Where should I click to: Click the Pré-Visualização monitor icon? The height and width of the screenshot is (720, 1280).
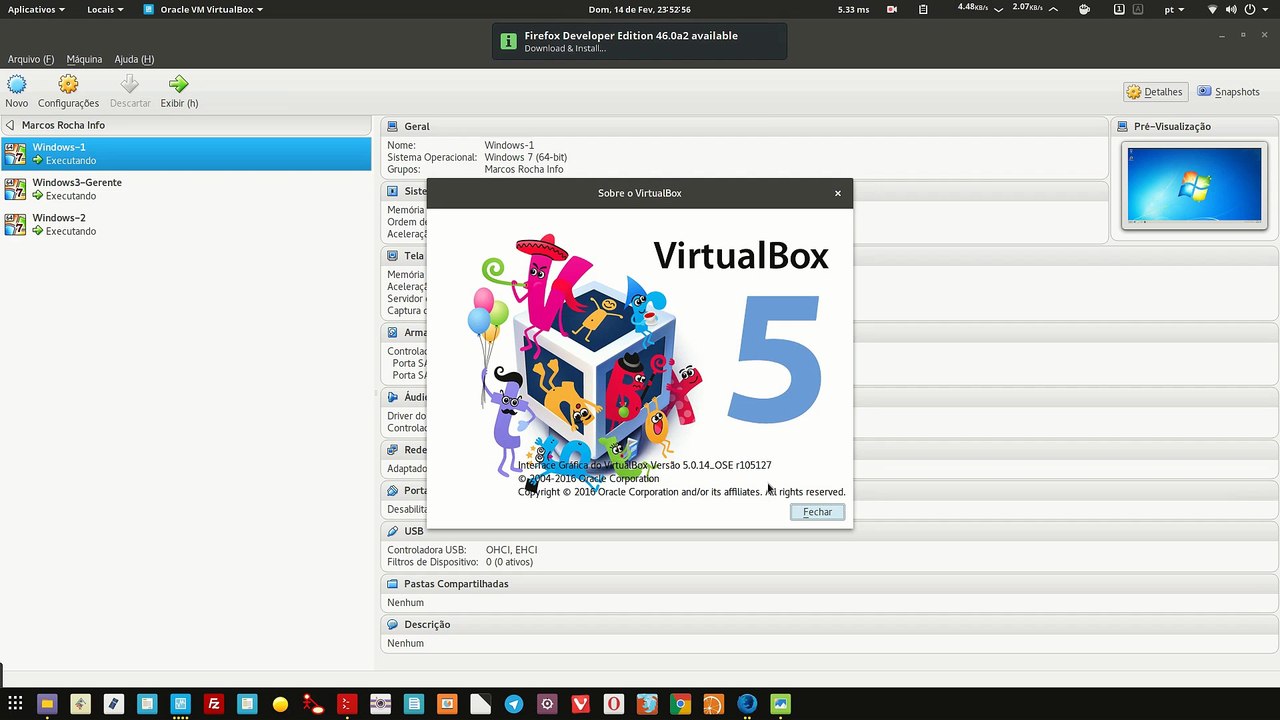[1123, 126]
